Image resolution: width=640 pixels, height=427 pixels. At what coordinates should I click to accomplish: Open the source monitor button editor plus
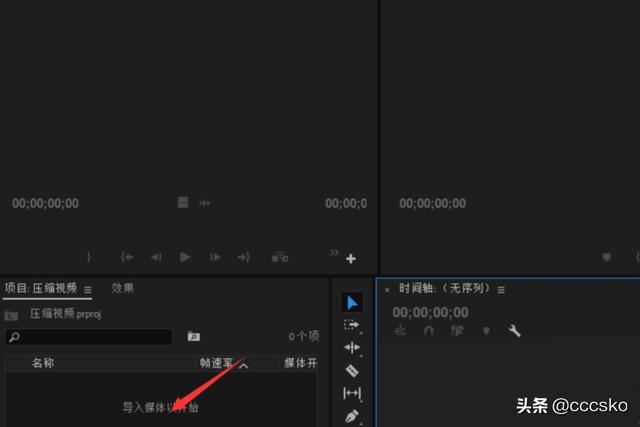[x=351, y=259]
